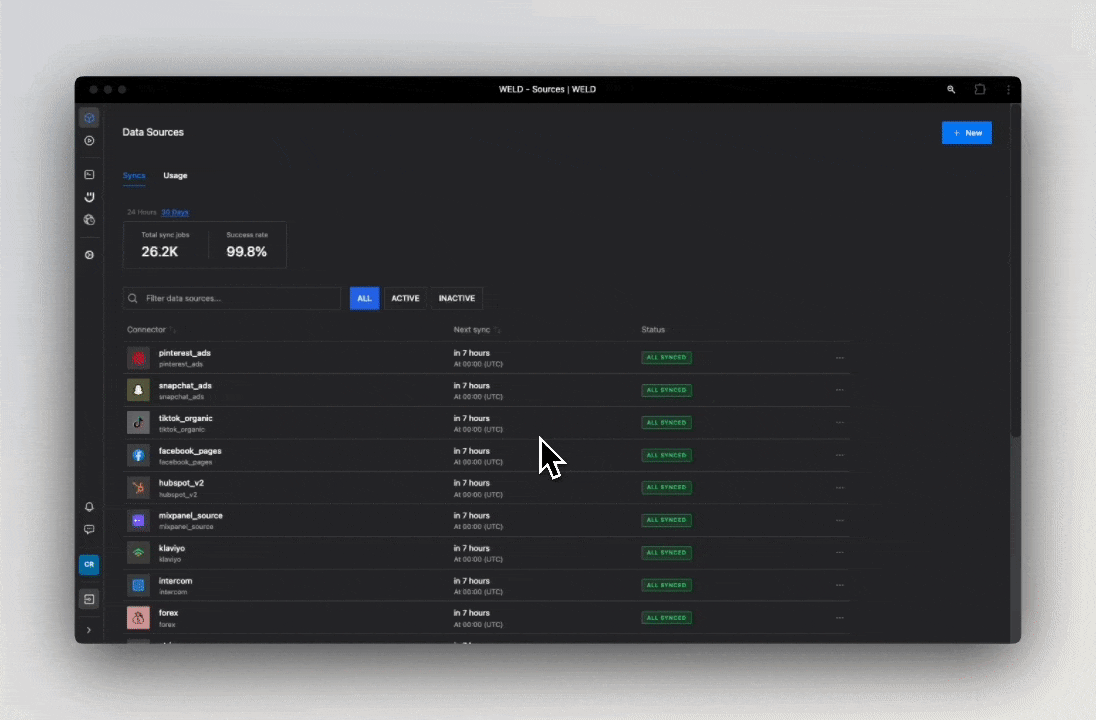This screenshot has height=720, width=1096.
Task: Expand the left sidebar with the chevron
Action: point(89,630)
